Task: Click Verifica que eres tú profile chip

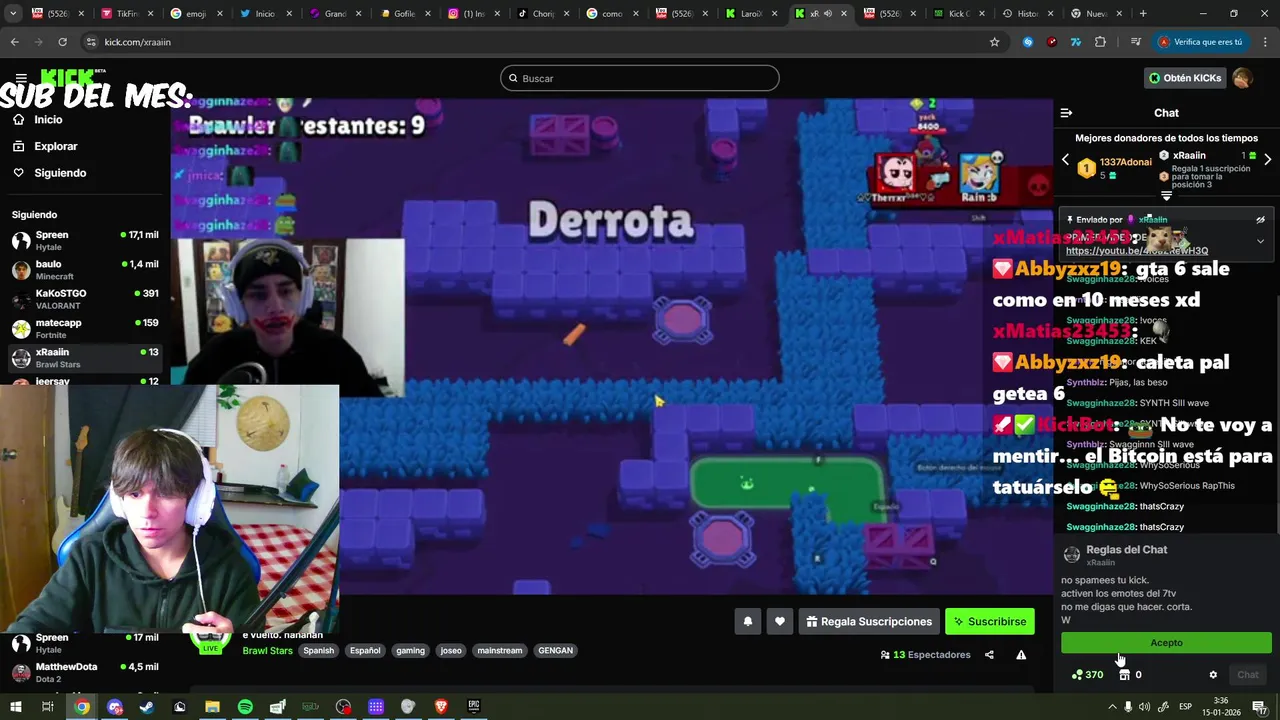Action: (1200, 42)
